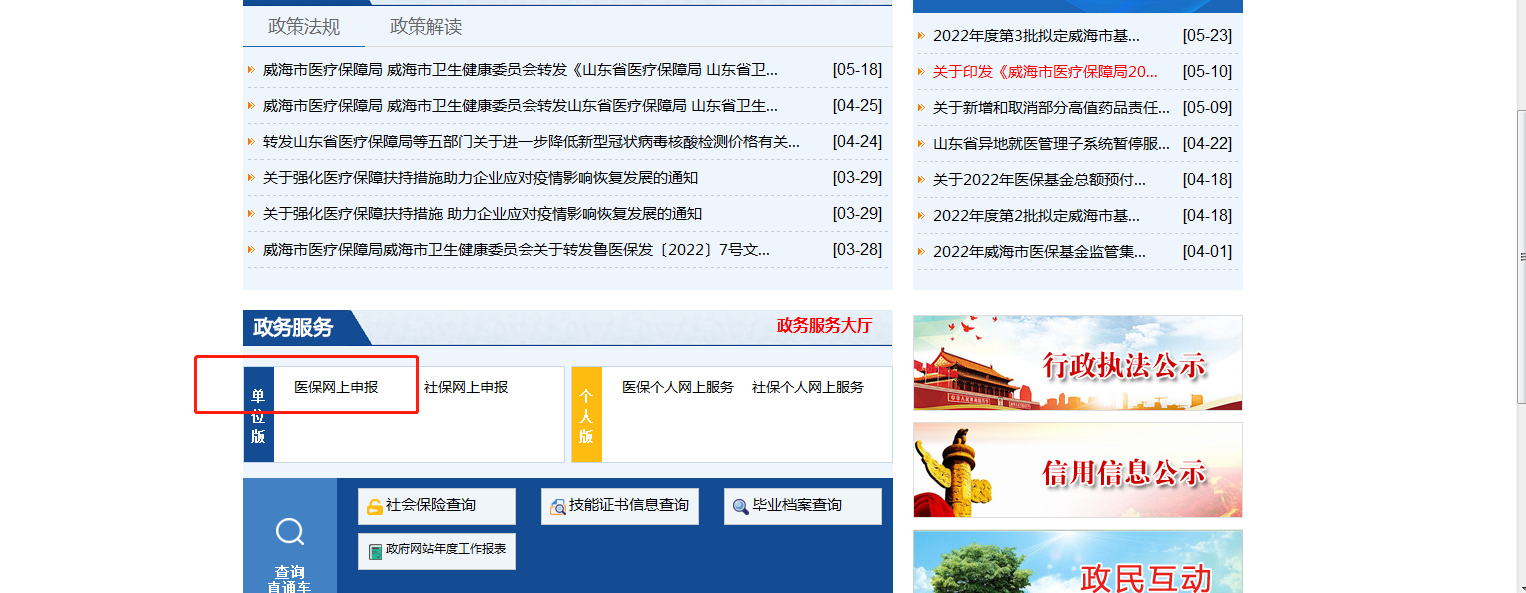1526x593 pixels.
Task: Open the 政民互动 banner
Action: [x=1078, y=562]
